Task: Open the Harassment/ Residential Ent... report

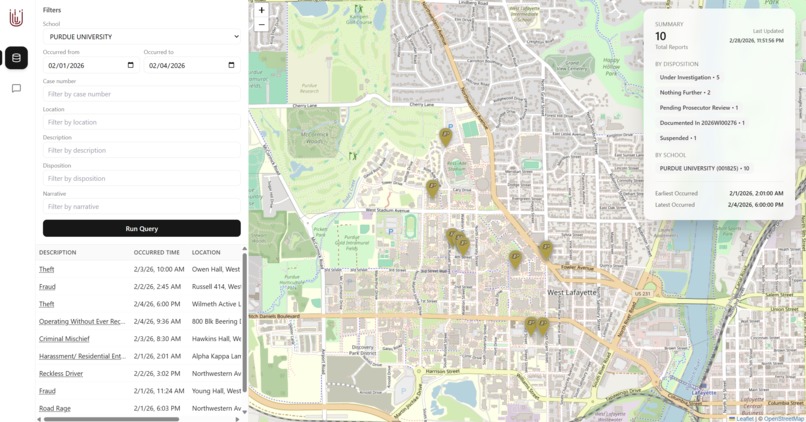Action: pyautogui.click(x=82, y=356)
